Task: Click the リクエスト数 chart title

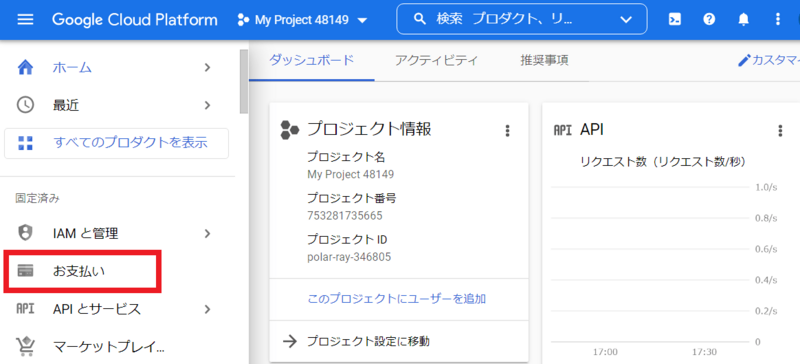Action: [663, 162]
